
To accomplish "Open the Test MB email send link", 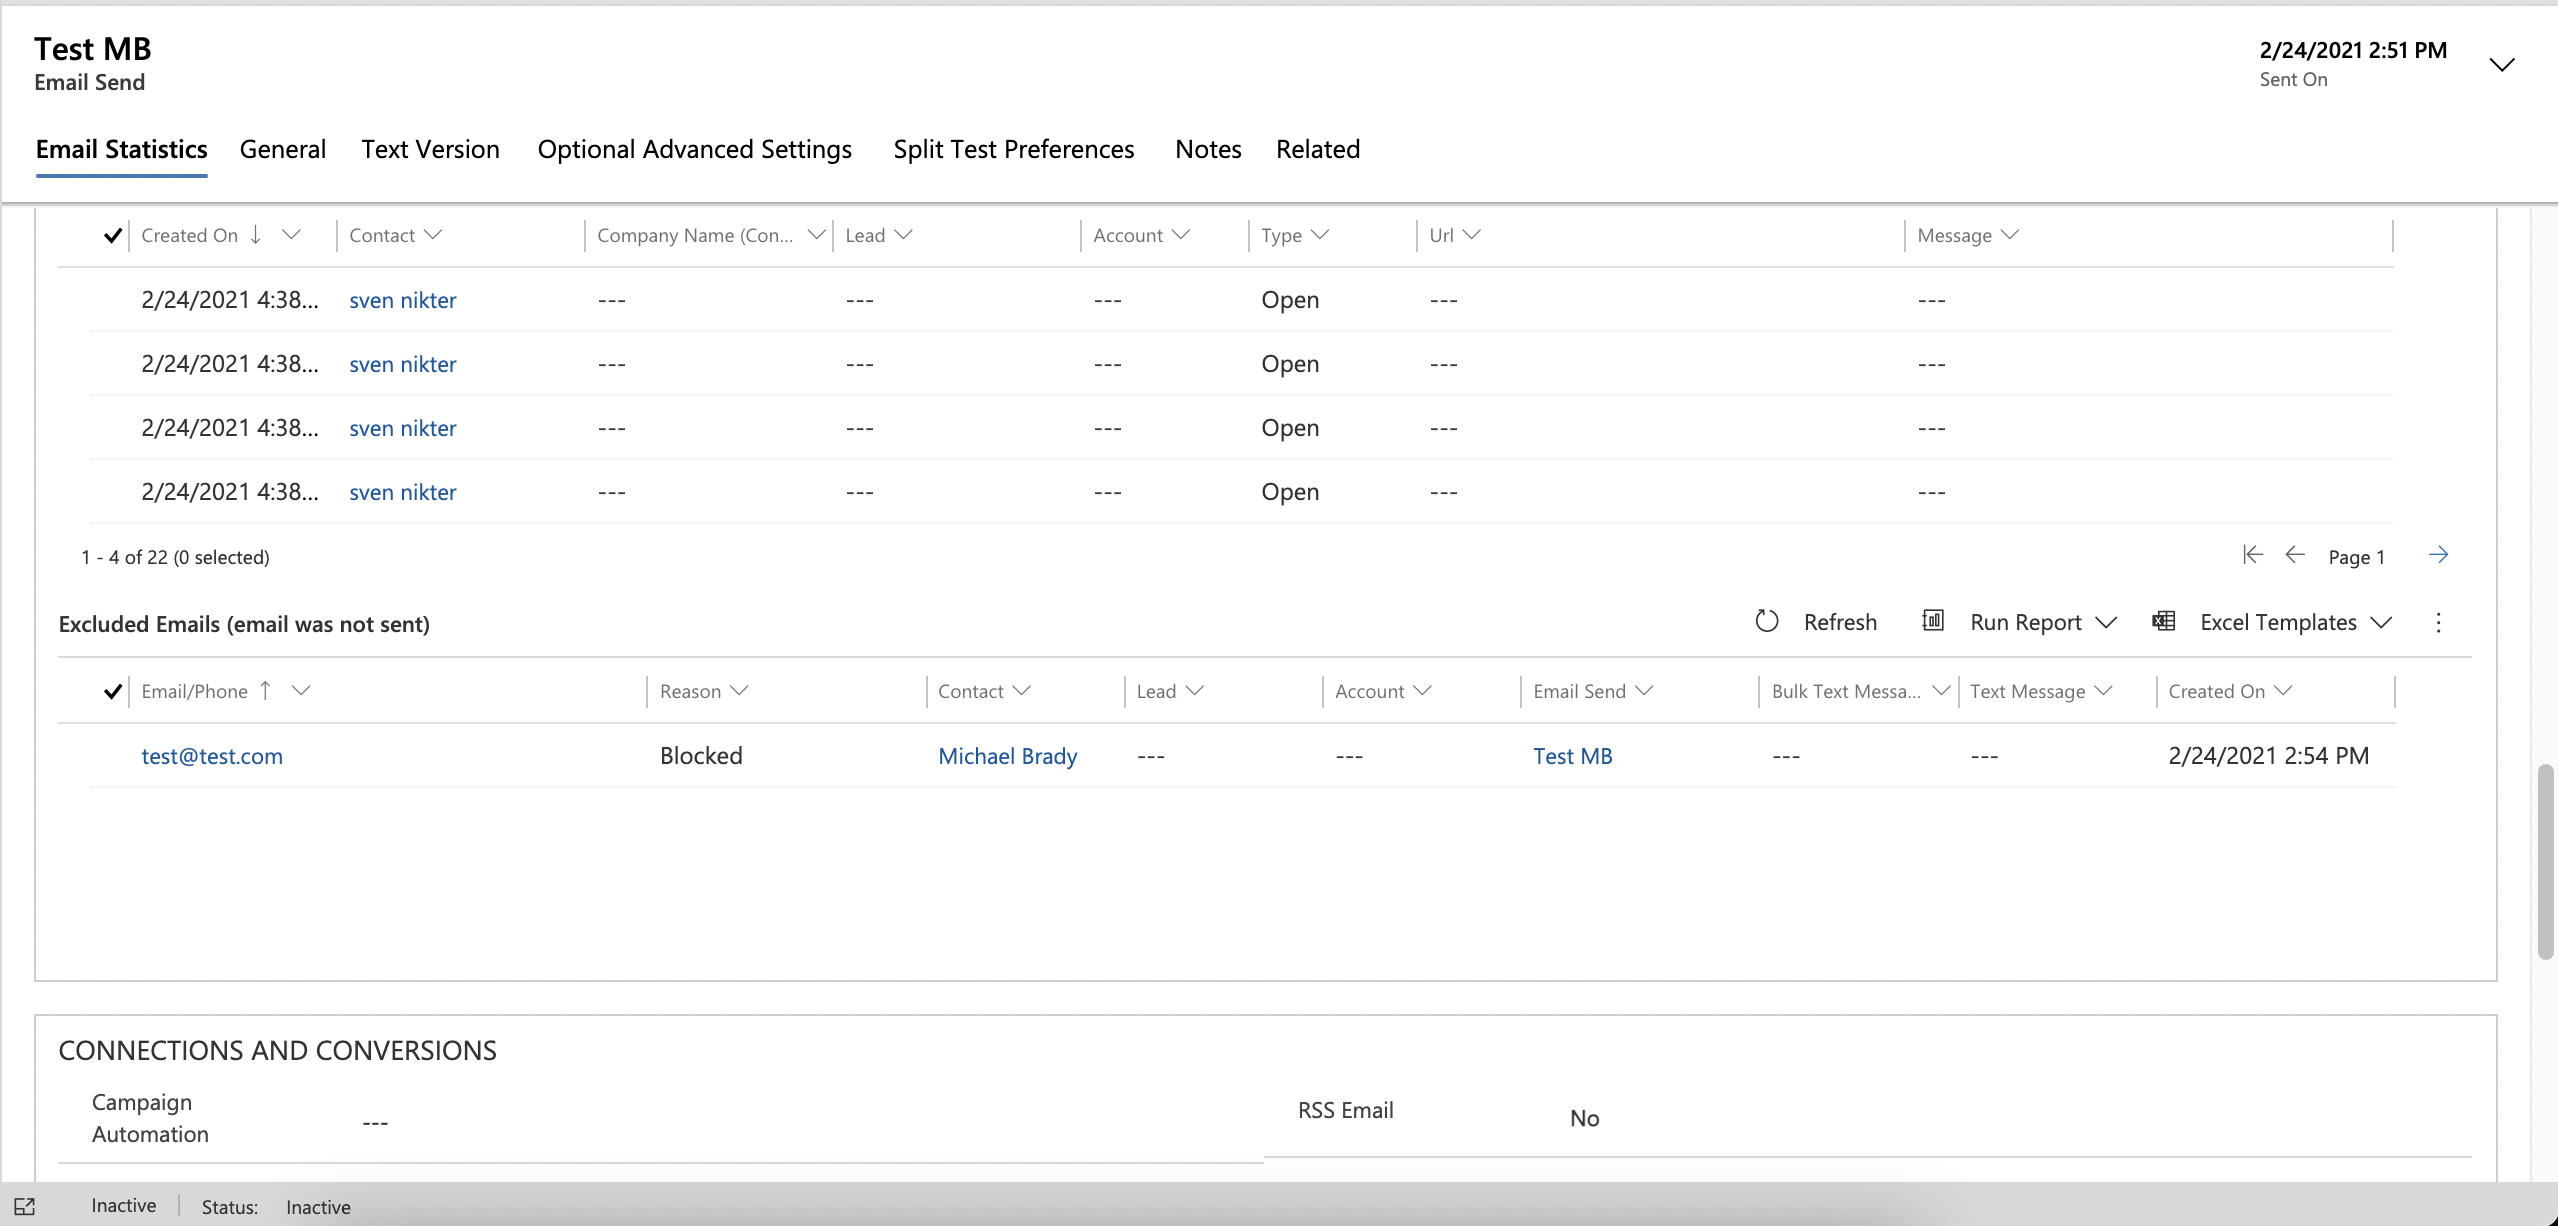I will click(x=1573, y=756).
